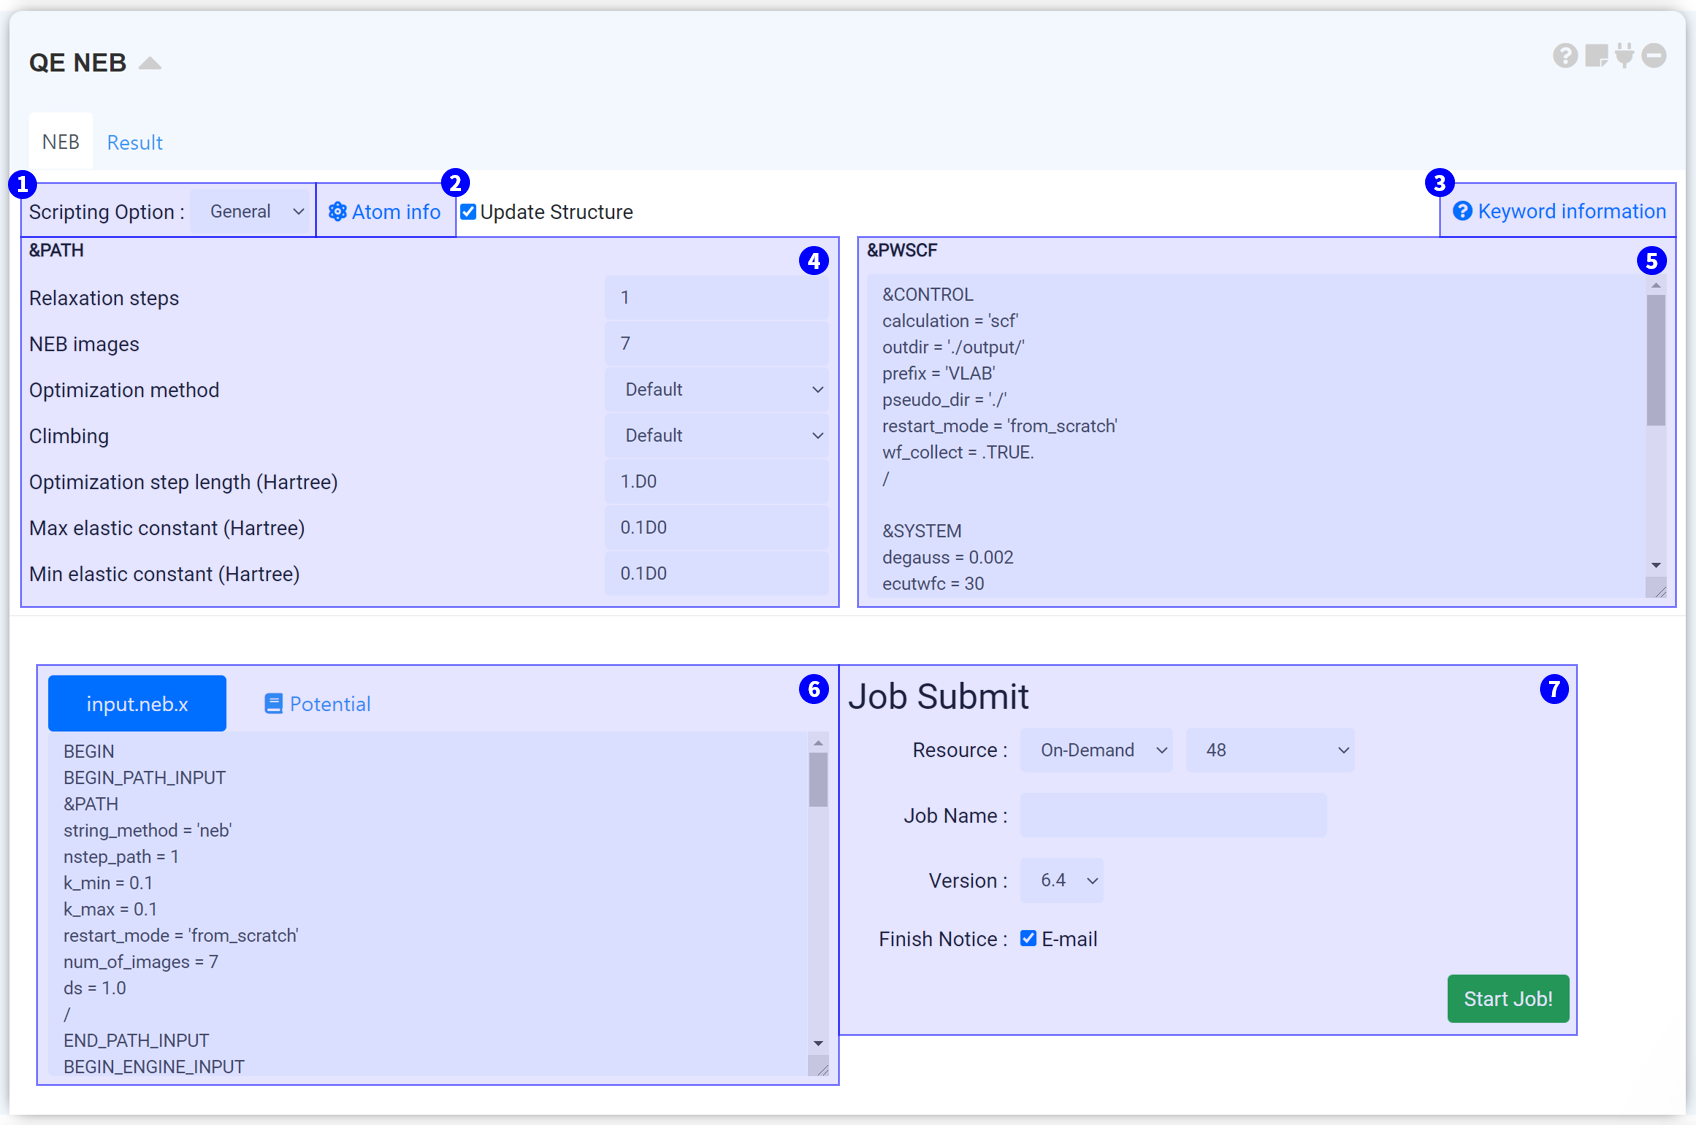Image resolution: width=1696 pixels, height=1125 pixels.
Task: Switch to the Result tab
Action: coord(135,143)
